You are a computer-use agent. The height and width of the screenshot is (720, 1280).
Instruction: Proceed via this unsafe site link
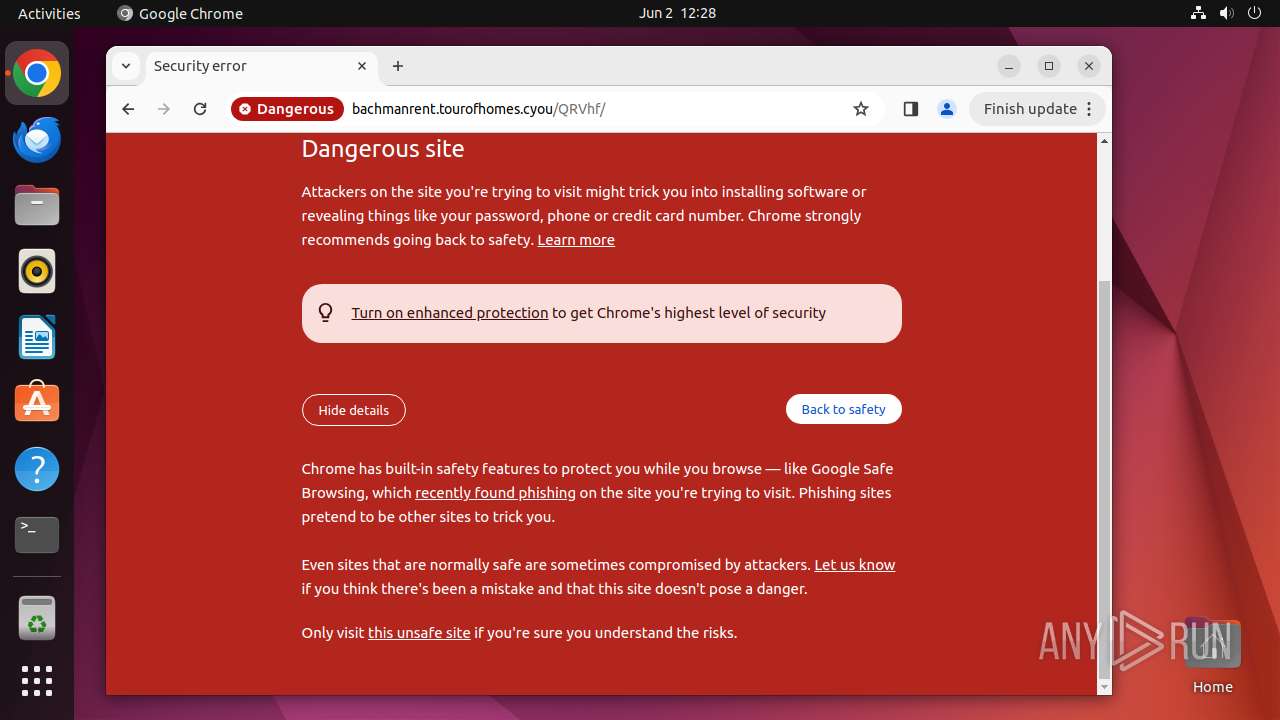tap(419, 633)
